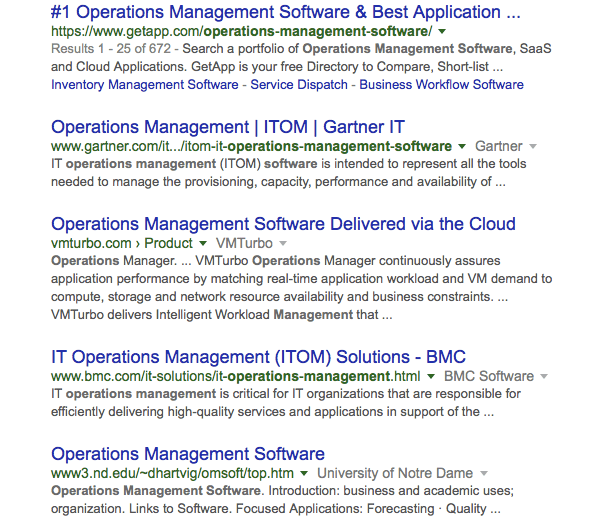590x525 pixels.
Task: Click the gray BMC Software label
Action: pos(489,376)
